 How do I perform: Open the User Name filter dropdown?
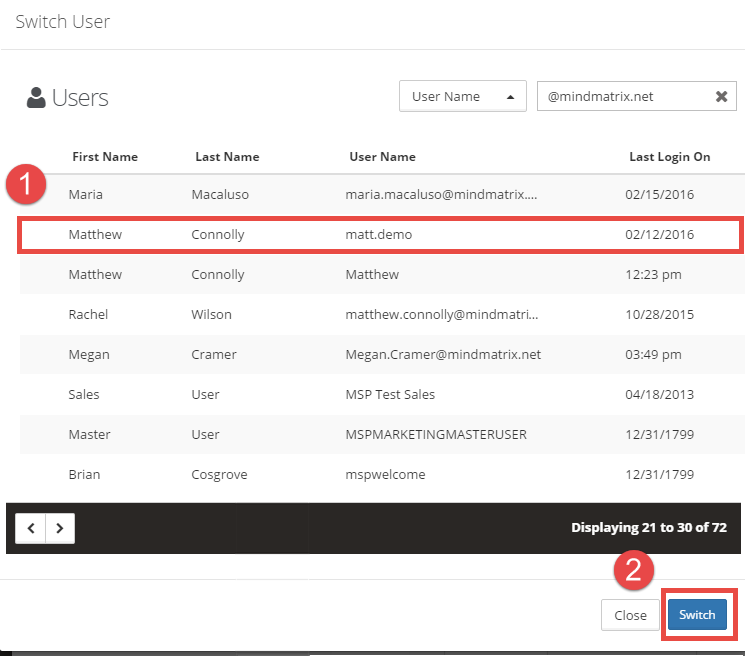coord(462,97)
